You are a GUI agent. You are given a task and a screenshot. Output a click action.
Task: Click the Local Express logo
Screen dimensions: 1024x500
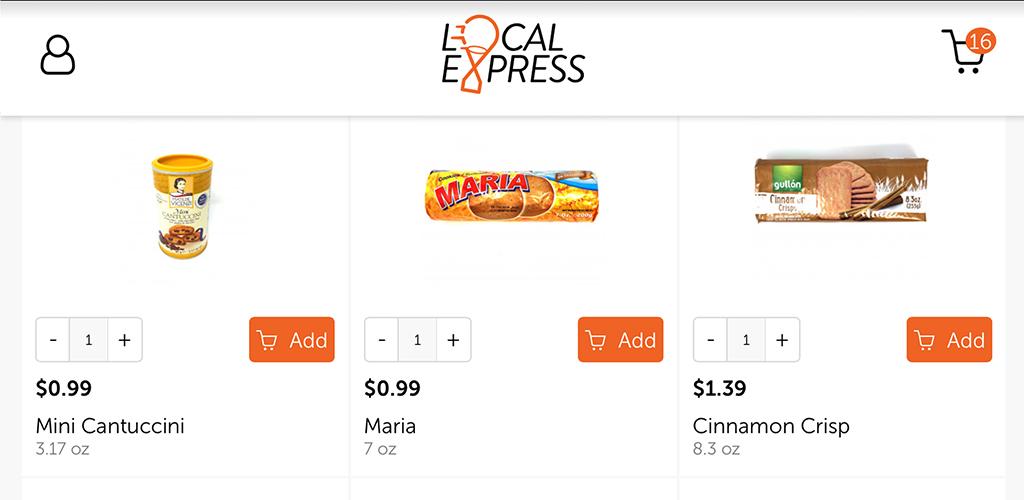513,54
